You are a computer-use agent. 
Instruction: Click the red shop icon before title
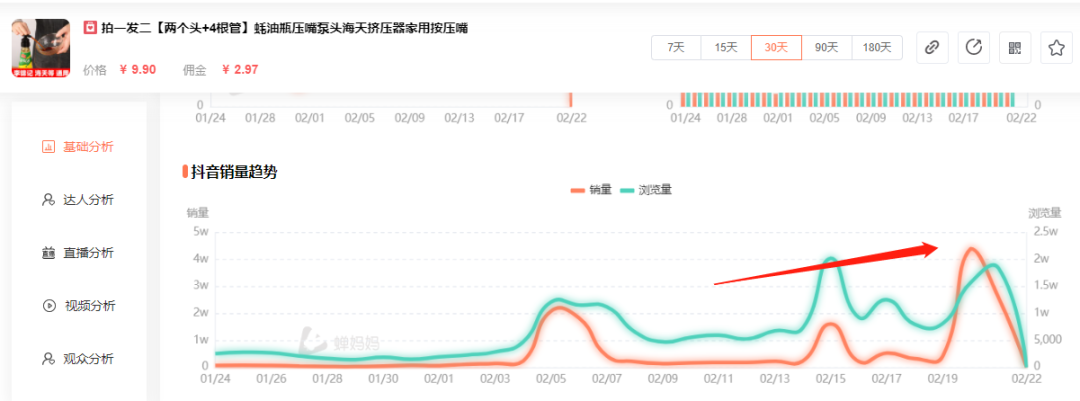coord(90,28)
